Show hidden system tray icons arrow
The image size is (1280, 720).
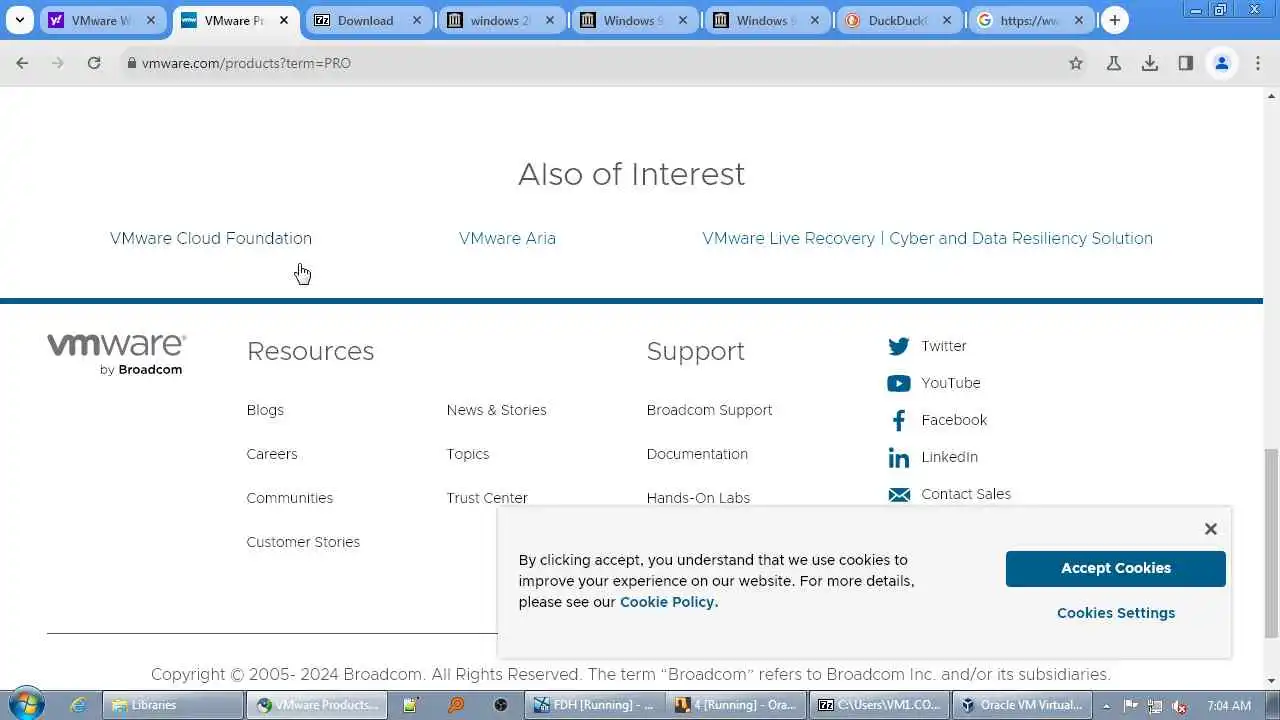(1107, 706)
